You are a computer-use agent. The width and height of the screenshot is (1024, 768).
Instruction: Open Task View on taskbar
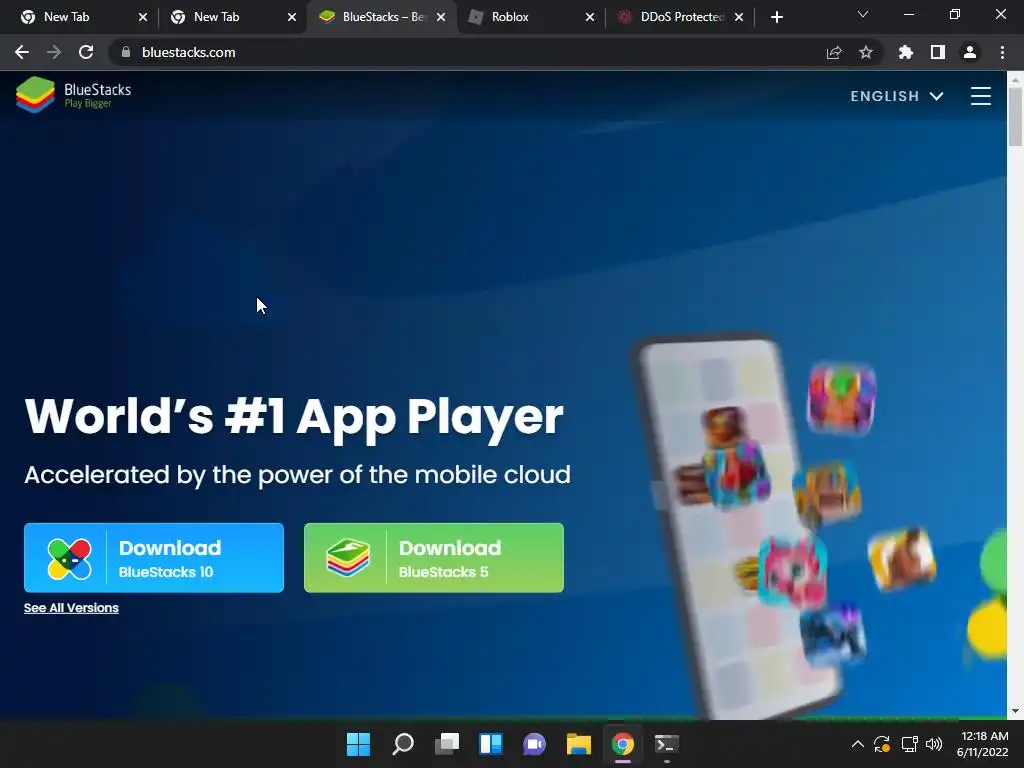click(447, 744)
